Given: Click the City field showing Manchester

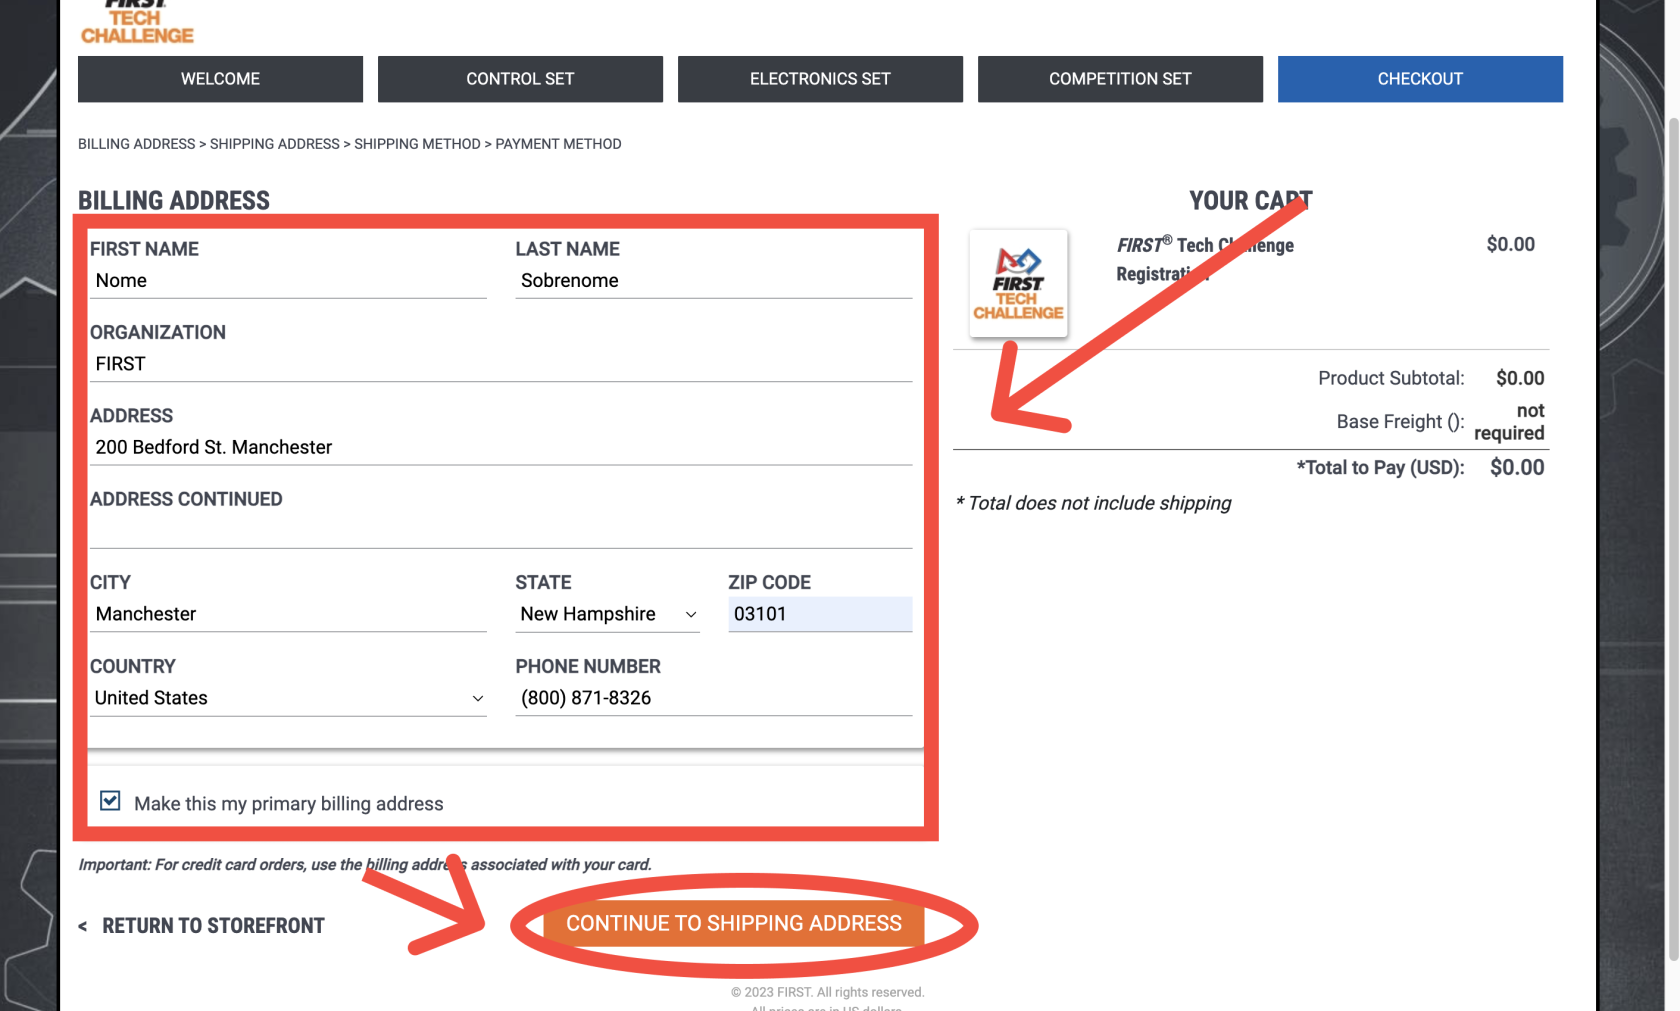Looking at the screenshot, I should tap(288, 614).
